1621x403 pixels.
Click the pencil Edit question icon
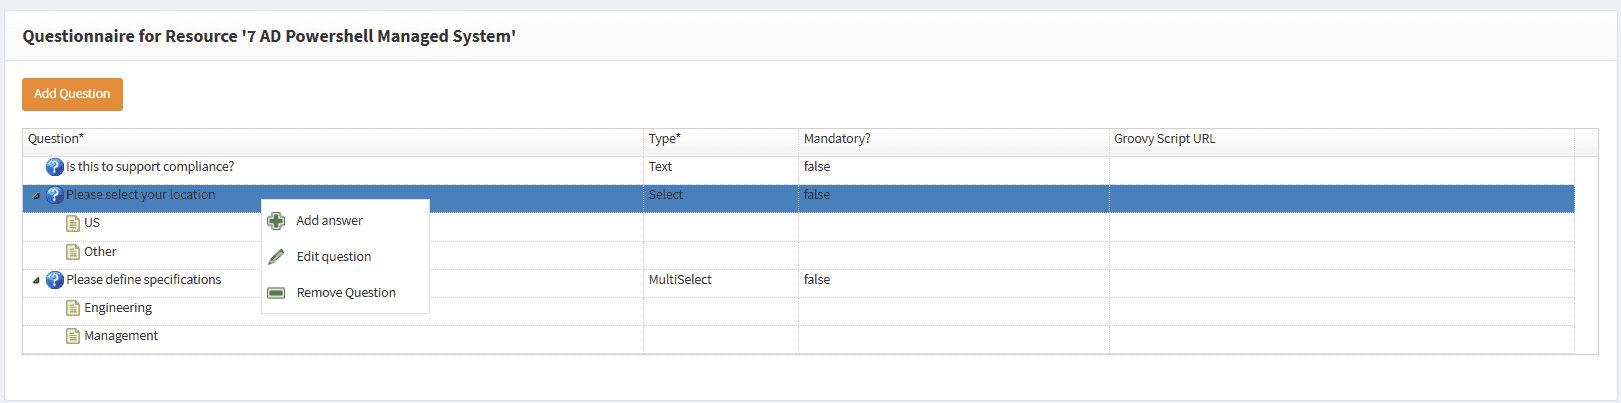point(276,257)
